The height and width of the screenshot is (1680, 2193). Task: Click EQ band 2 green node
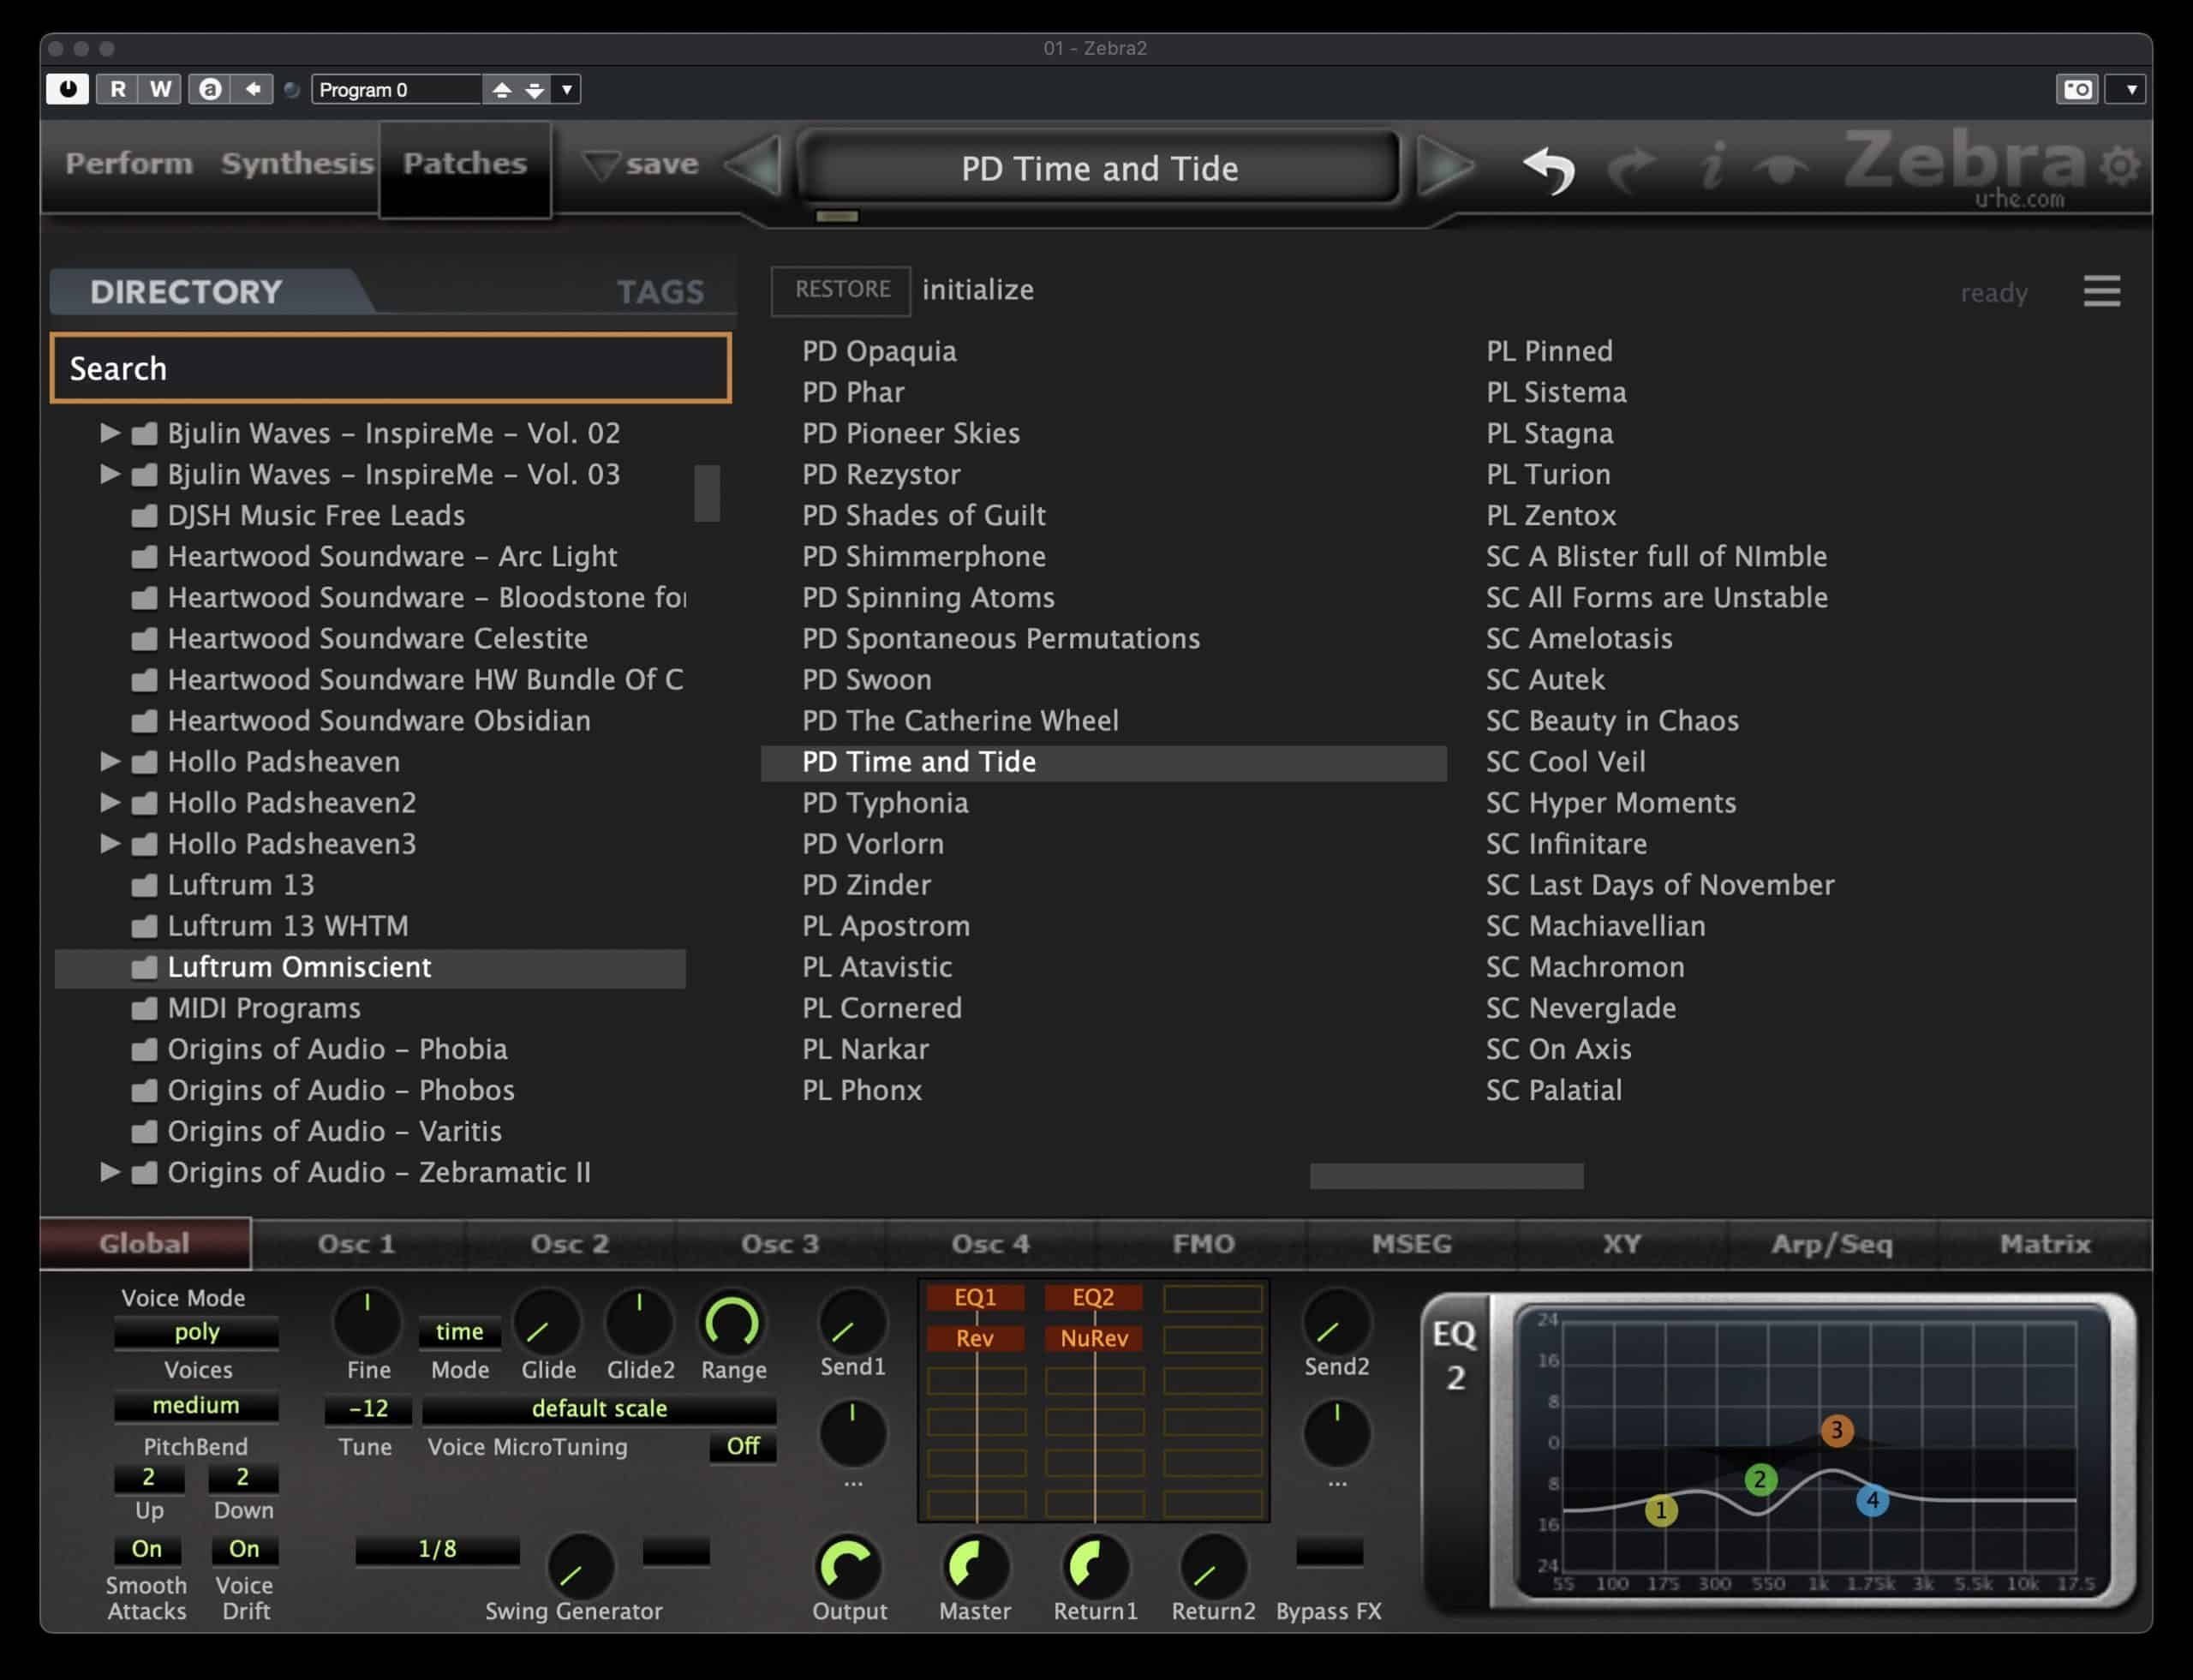pyautogui.click(x=1760, y=1479)
